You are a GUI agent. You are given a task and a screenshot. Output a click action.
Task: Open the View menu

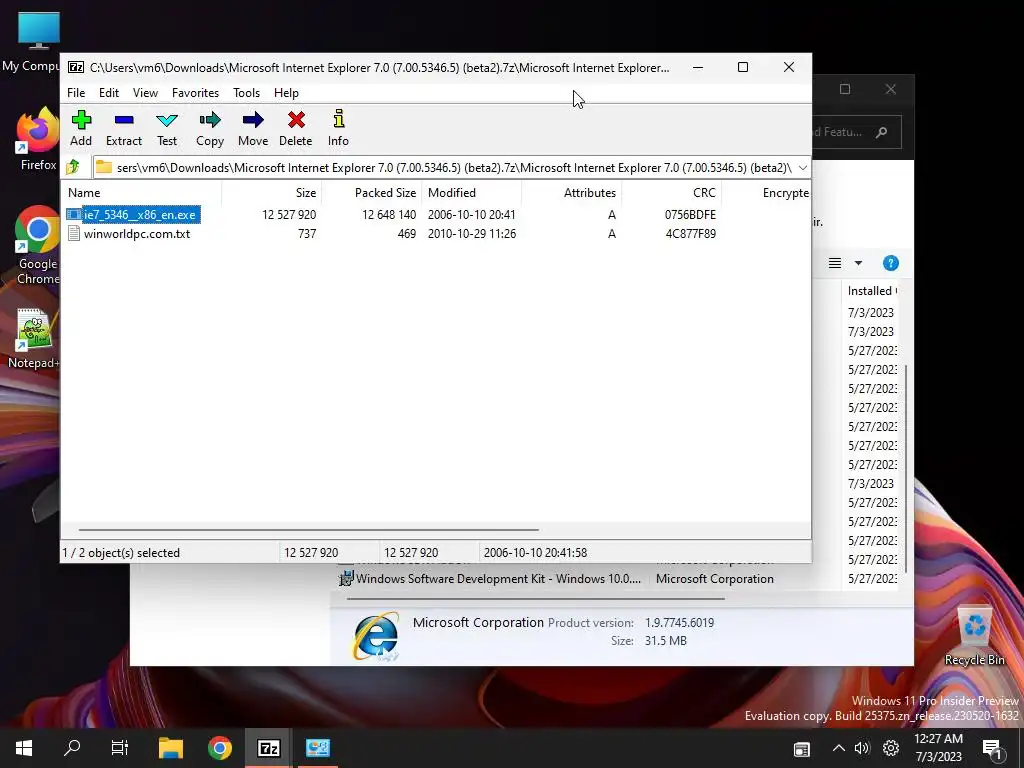145,93
